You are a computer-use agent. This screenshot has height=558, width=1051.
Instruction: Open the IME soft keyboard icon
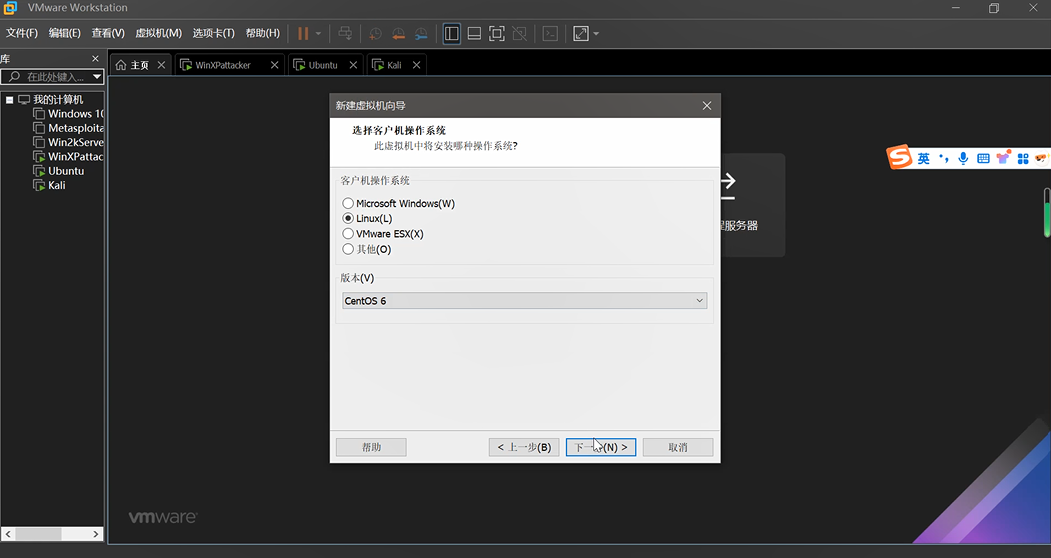(x=983, y=158)
